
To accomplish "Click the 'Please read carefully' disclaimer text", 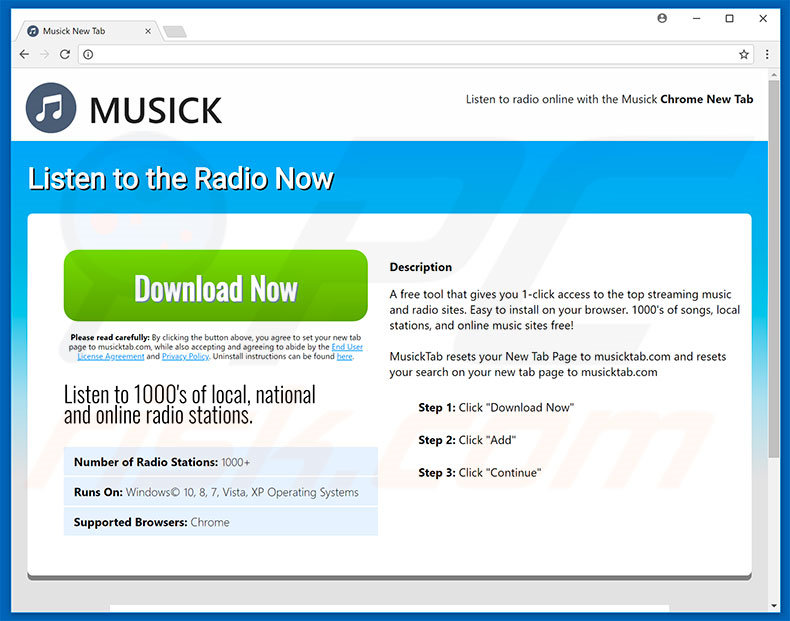I will point(216,347).
